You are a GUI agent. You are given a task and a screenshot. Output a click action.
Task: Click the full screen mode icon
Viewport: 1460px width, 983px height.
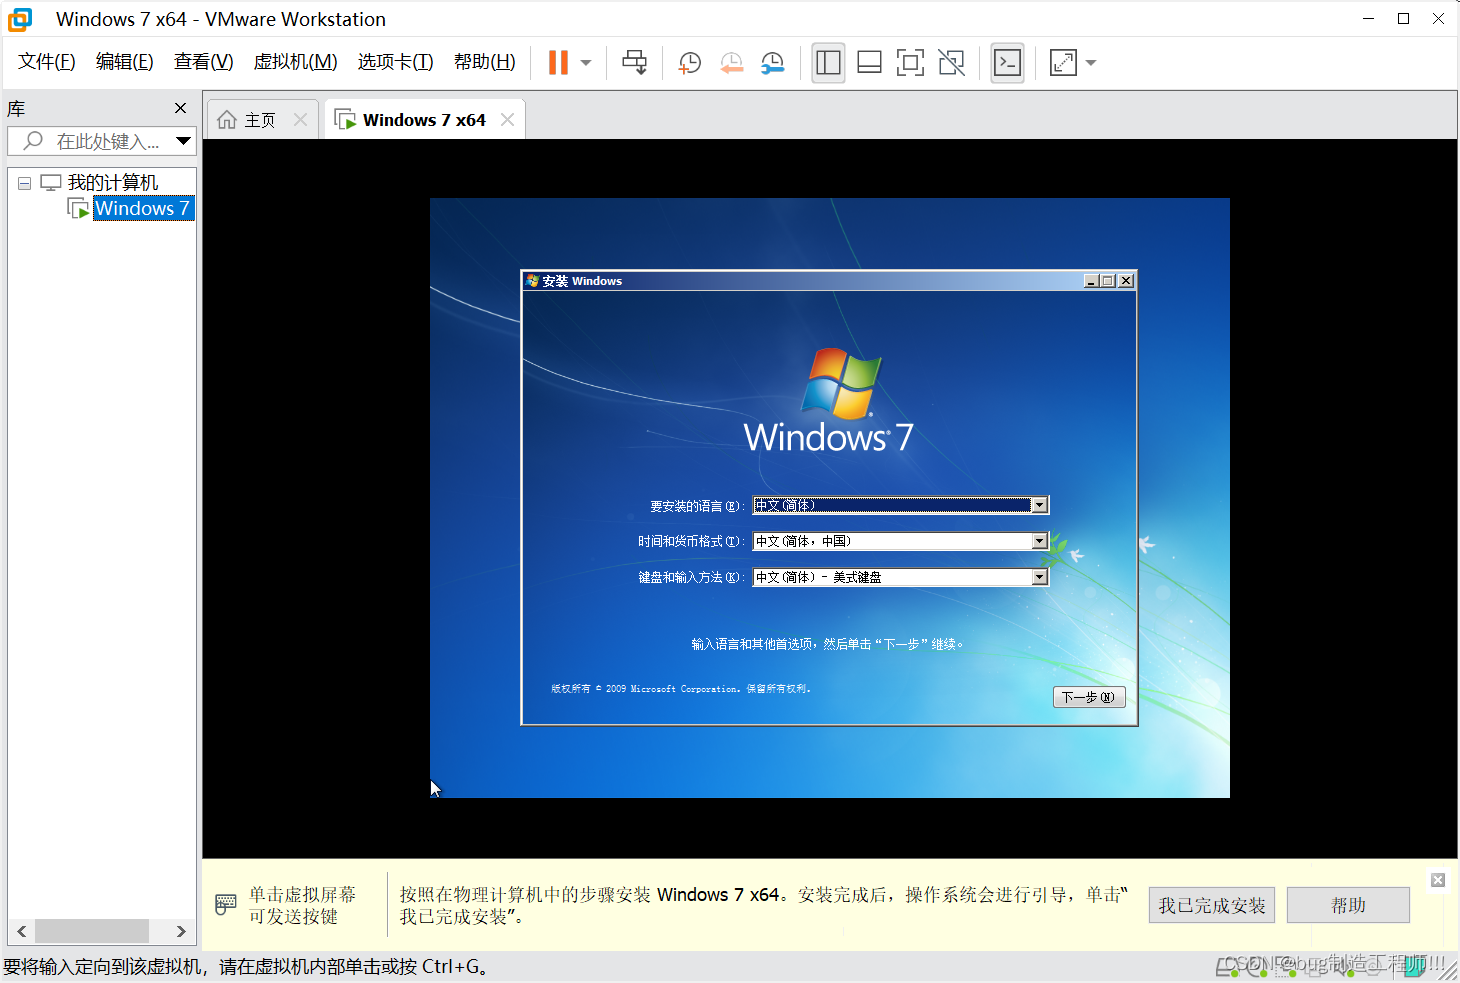[910, 63]
